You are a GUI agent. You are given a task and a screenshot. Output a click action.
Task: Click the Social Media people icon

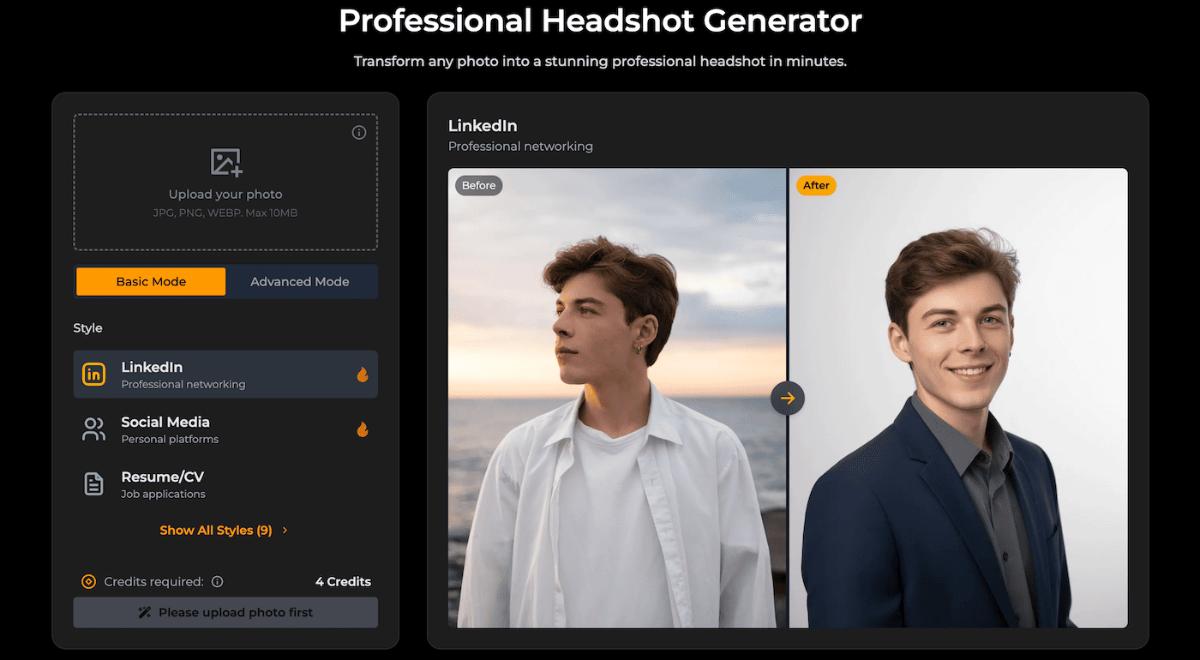93,429
